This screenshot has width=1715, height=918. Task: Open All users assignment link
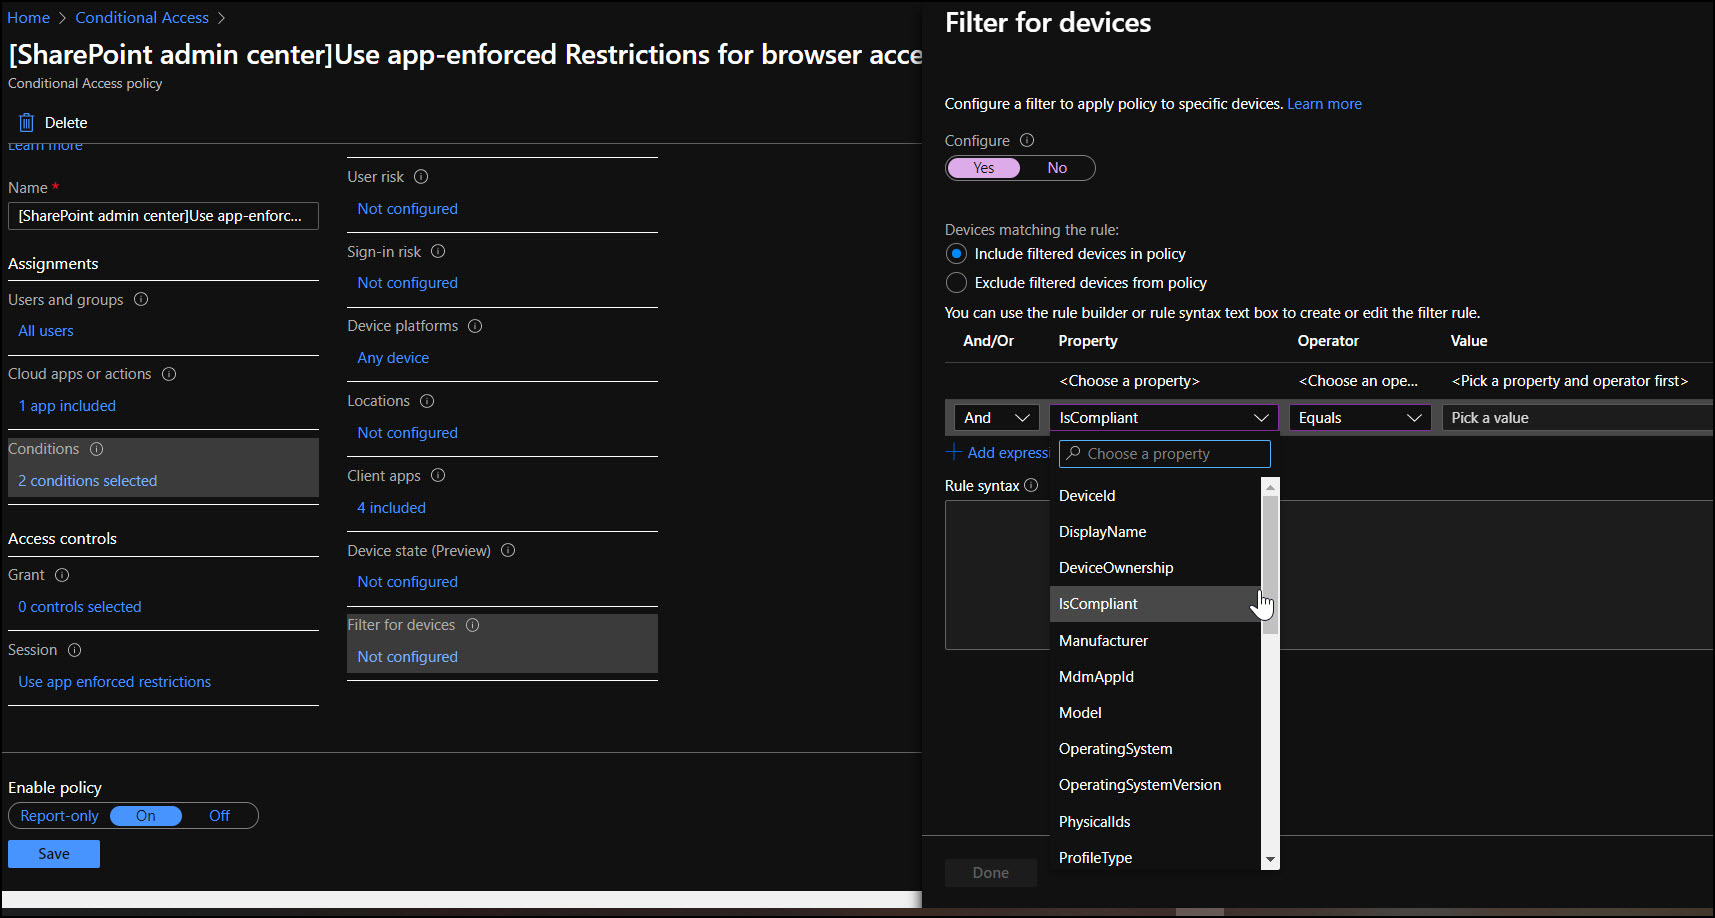(x=46, y=331)
